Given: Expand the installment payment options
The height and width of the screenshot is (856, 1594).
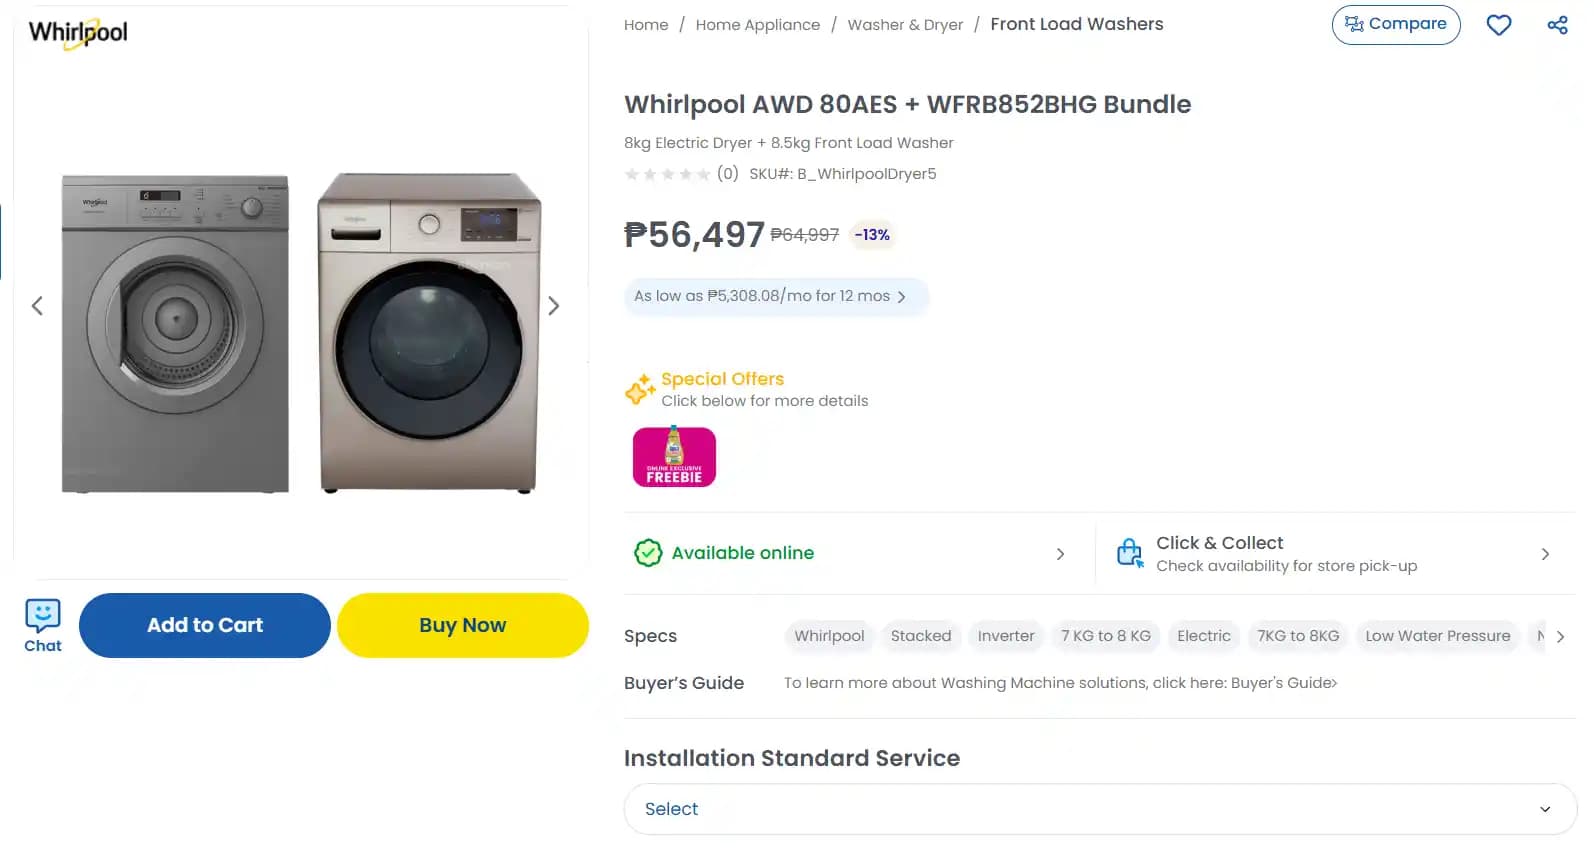Looking at the screenshot, I should 776,297.
